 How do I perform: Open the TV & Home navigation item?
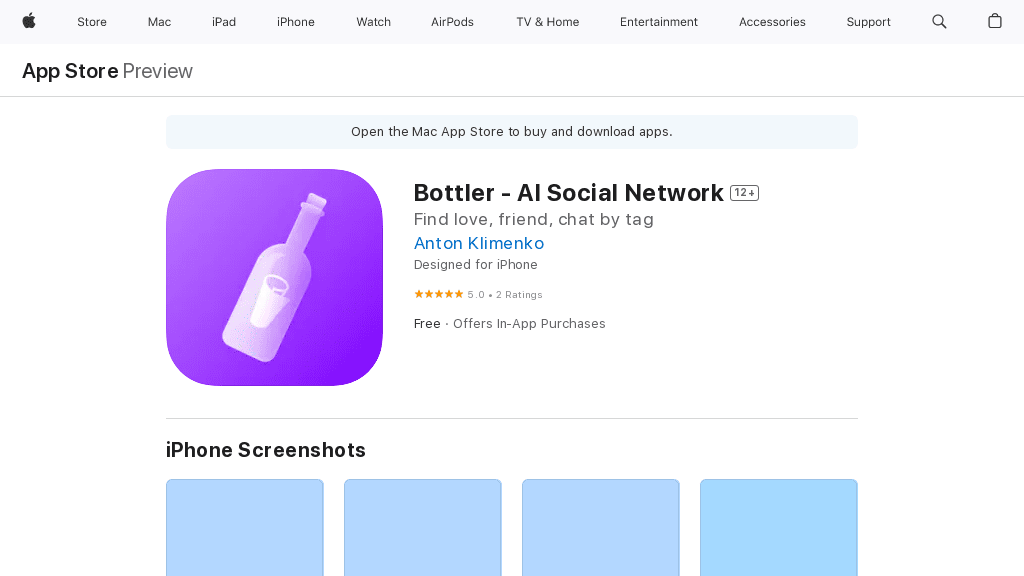tap(547, 21)
